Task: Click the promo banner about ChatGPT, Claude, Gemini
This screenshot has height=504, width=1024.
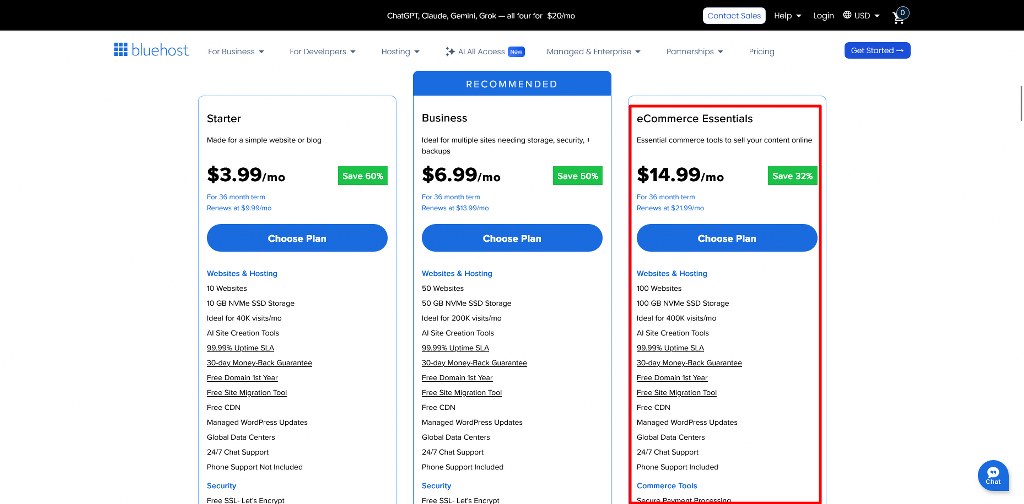Action: [481, 16]
